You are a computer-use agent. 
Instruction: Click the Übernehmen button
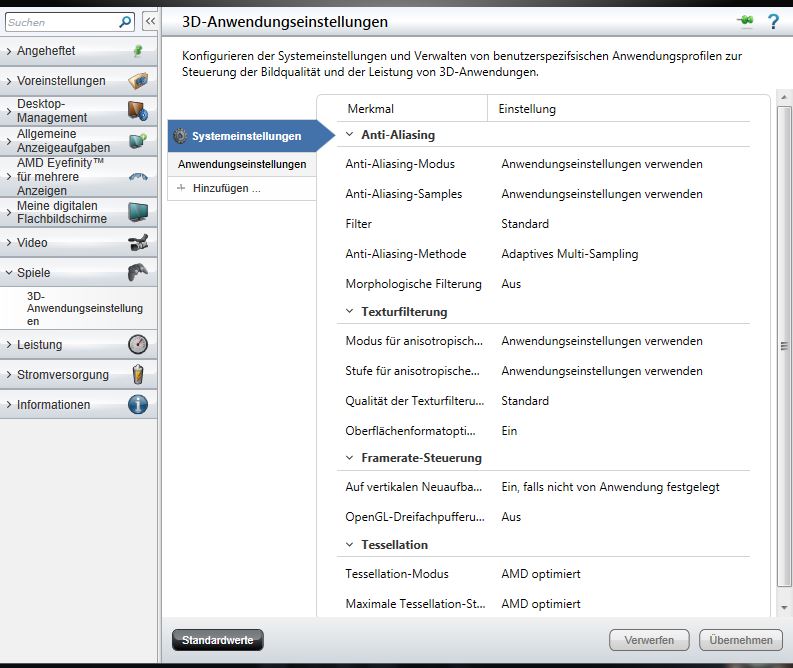[x=740, y=640]
